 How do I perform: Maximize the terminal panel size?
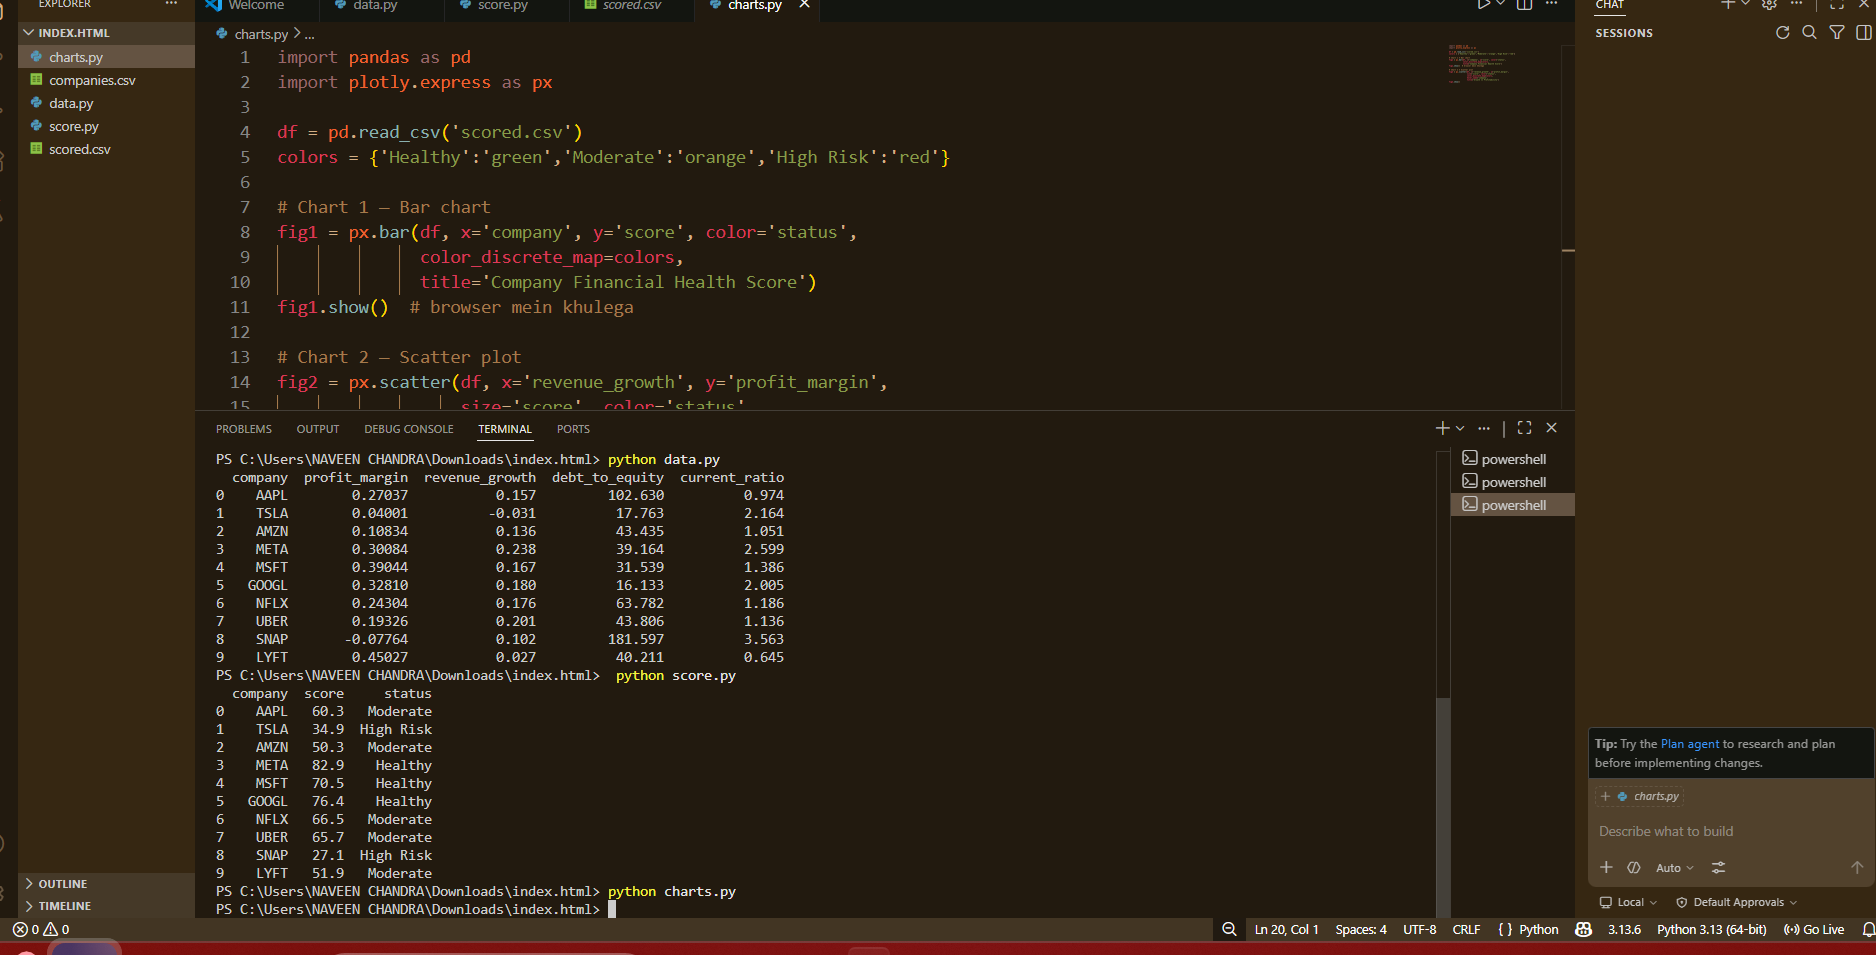1524,428
